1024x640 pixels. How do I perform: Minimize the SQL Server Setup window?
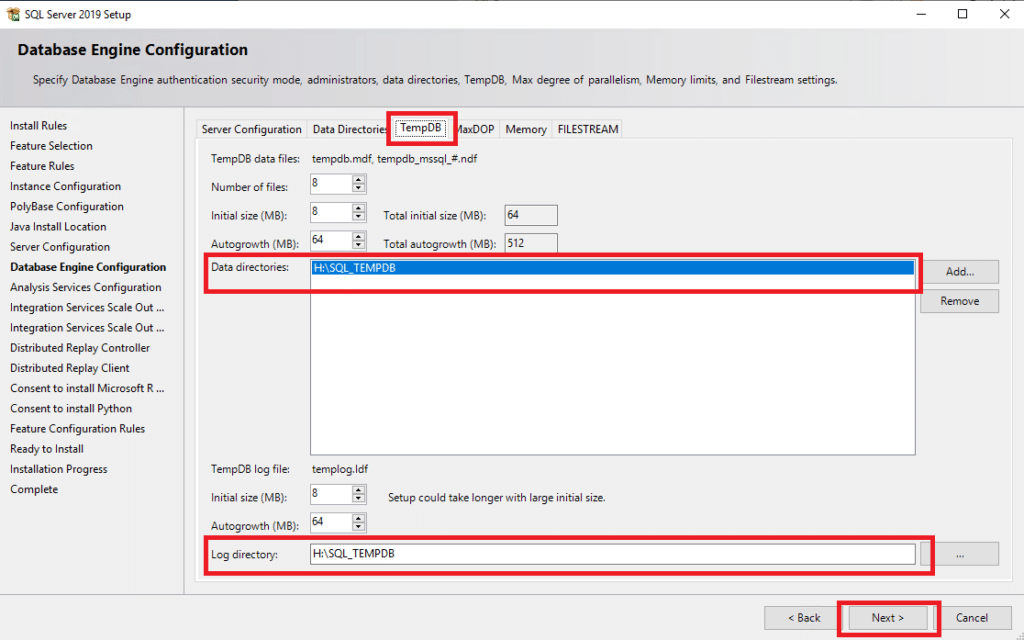click(921, 14)
